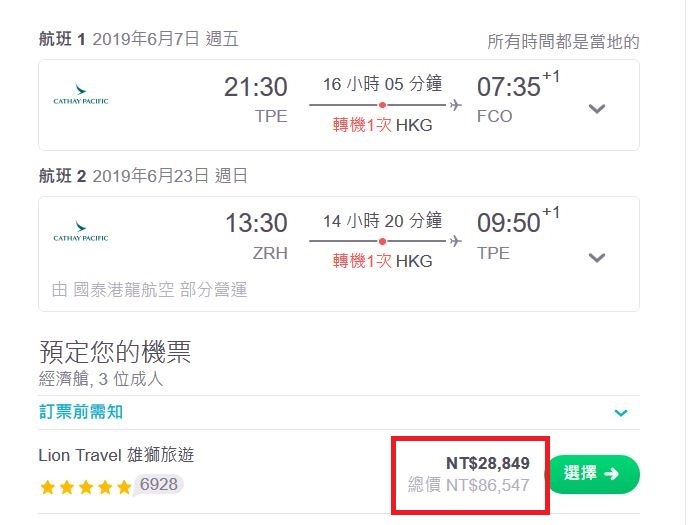Viewport: 697px width, 525px height.
Task: Click airplane icon on flight 2 route line
Action: (456, 241)
